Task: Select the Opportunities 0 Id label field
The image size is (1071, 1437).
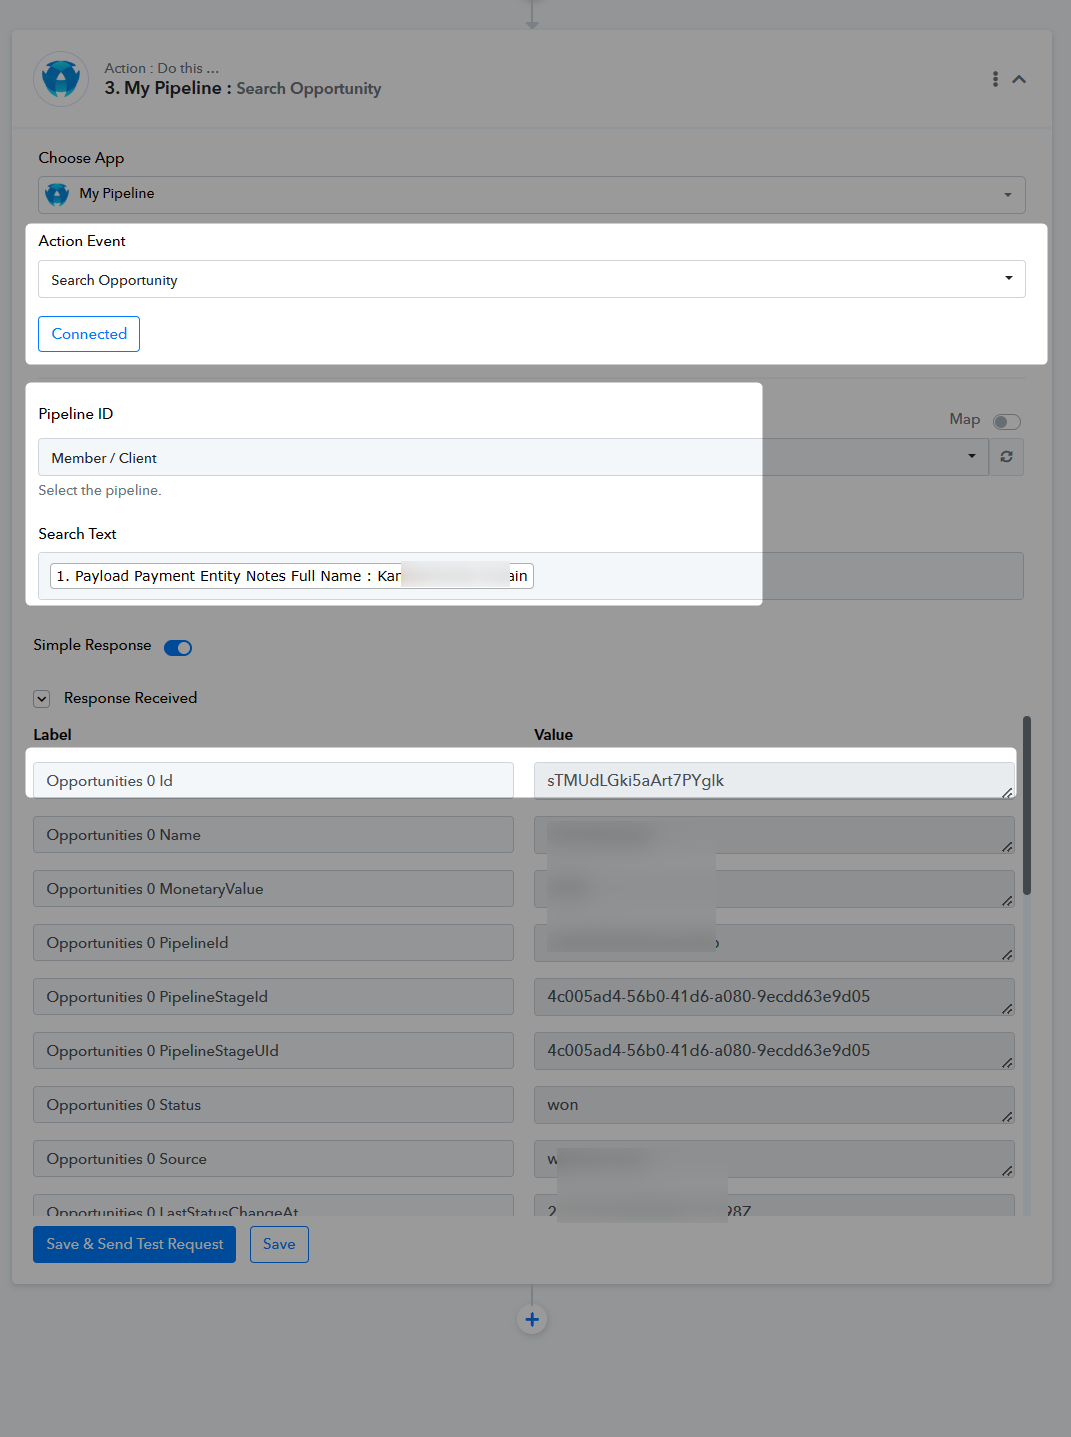Action: 273,781
